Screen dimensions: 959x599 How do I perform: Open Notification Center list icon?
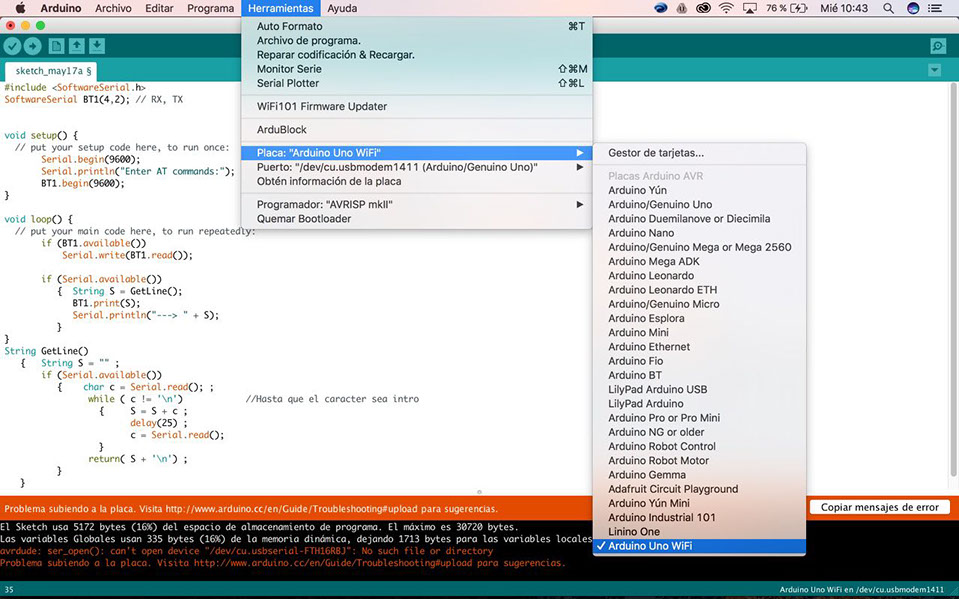(x=935, y=8)
